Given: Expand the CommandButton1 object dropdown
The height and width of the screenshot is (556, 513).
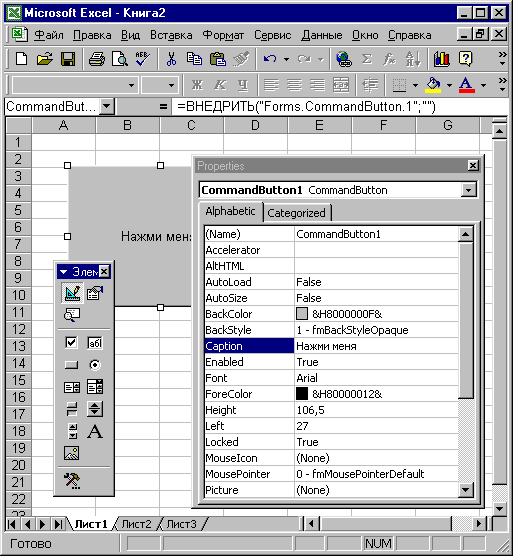Looking at the screenshot, I should (468, 190).
